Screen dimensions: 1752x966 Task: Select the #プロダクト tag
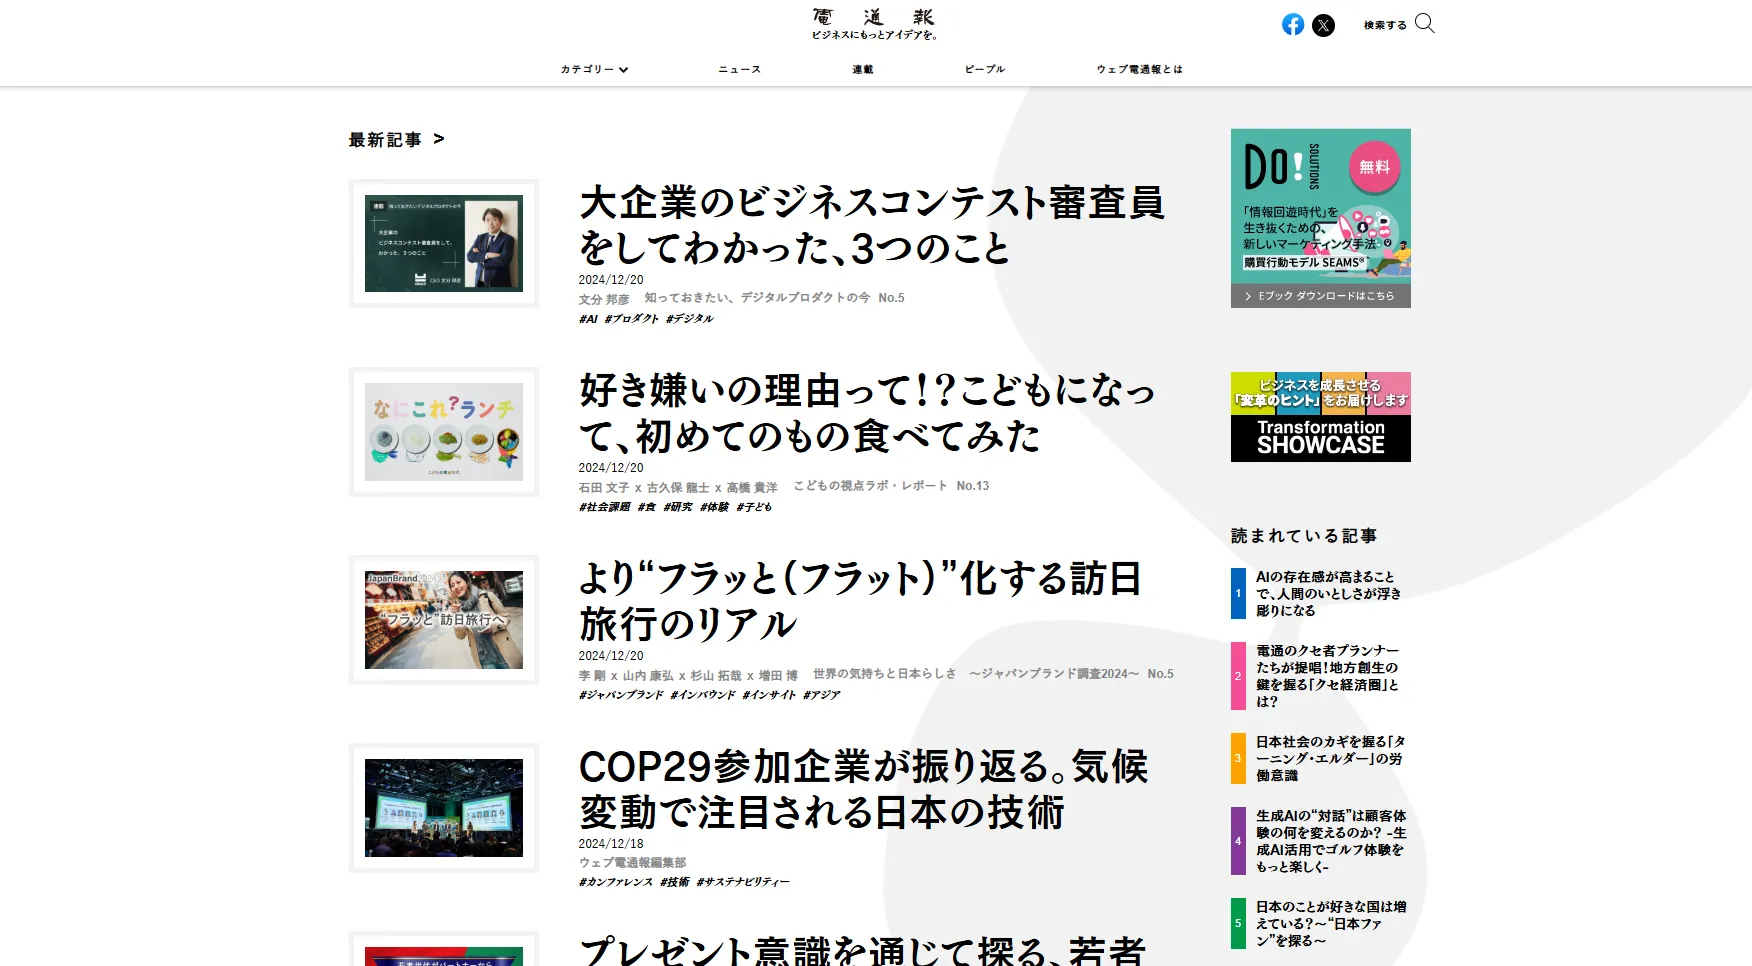632,319
